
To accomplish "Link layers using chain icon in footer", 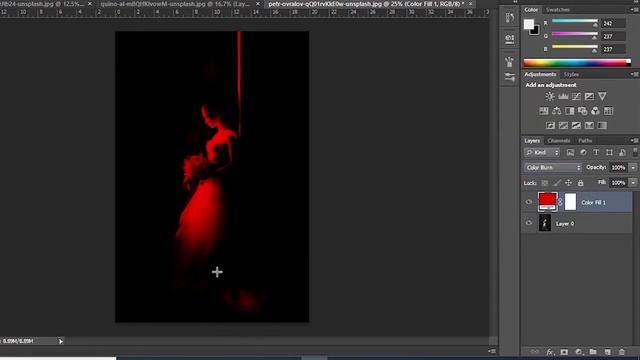I will (535, 352).
